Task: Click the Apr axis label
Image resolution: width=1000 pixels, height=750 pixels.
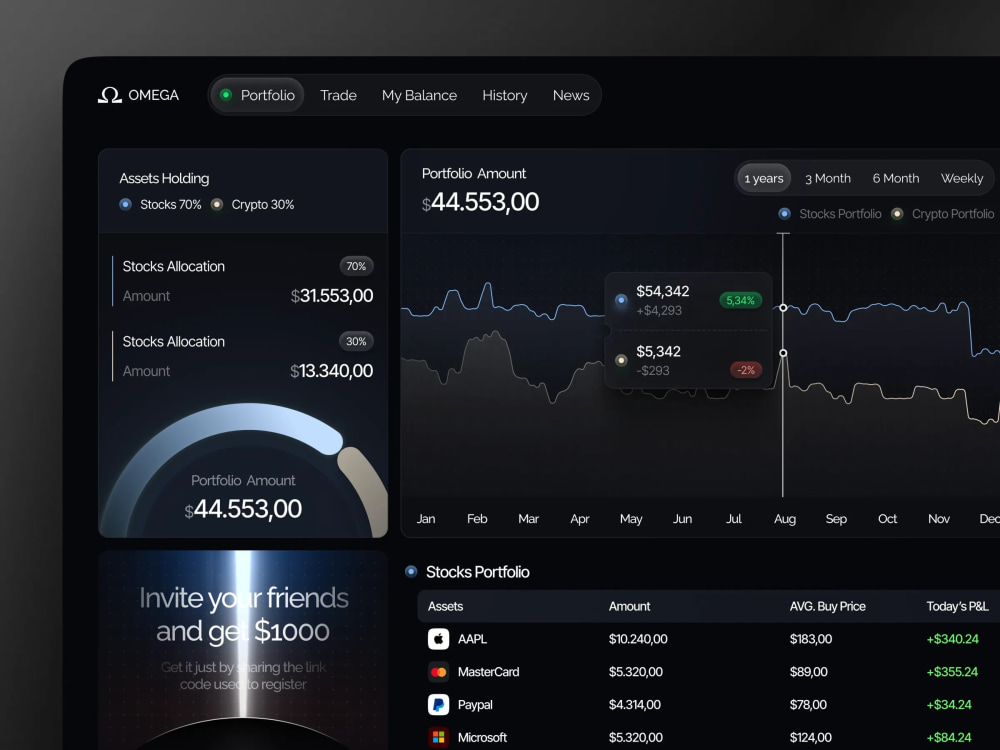Action: click(580, 518)
